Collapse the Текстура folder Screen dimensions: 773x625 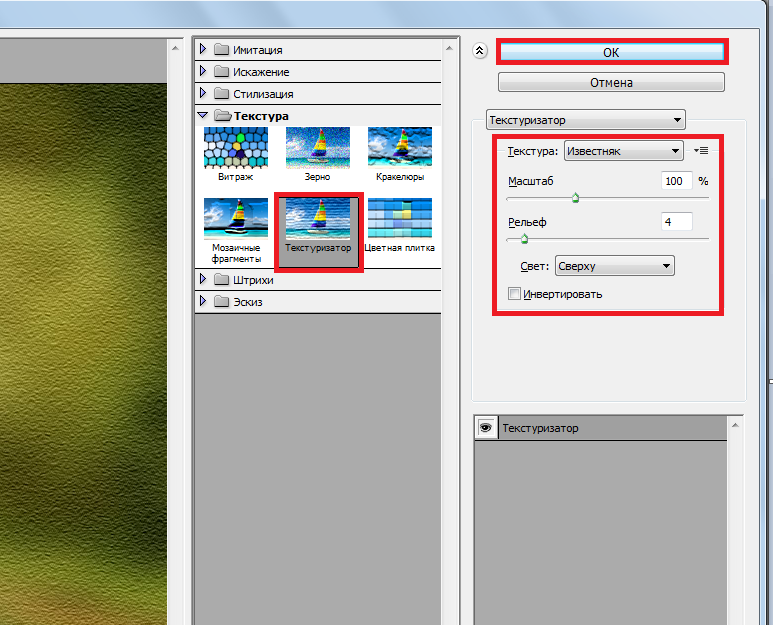[204, 116]
